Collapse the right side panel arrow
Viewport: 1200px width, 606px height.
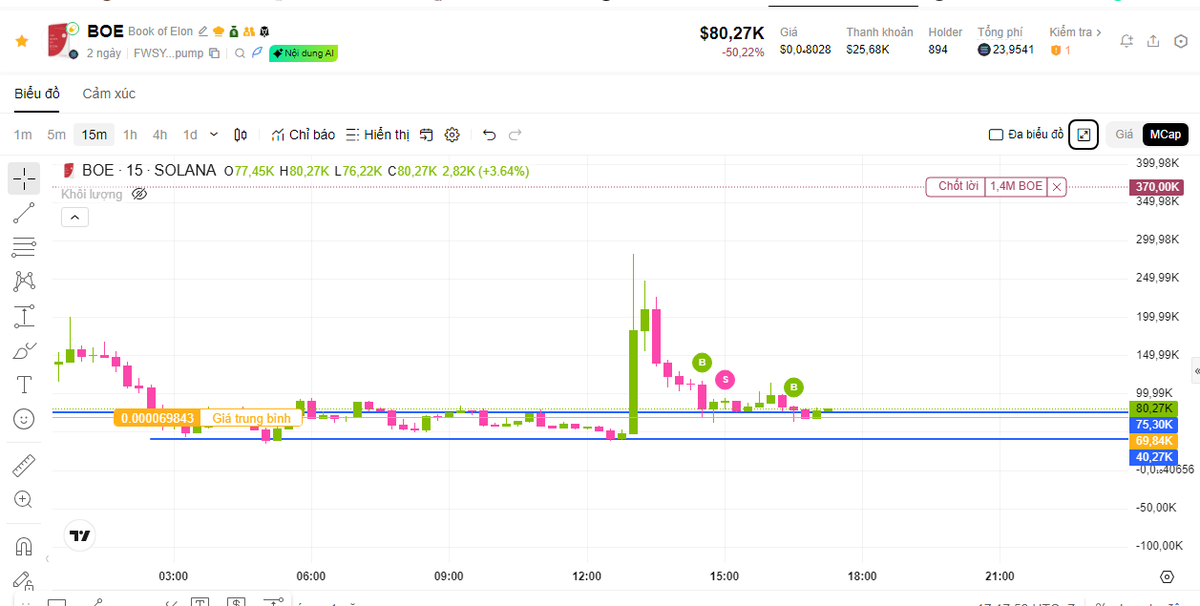click(x=1196, y=370)
